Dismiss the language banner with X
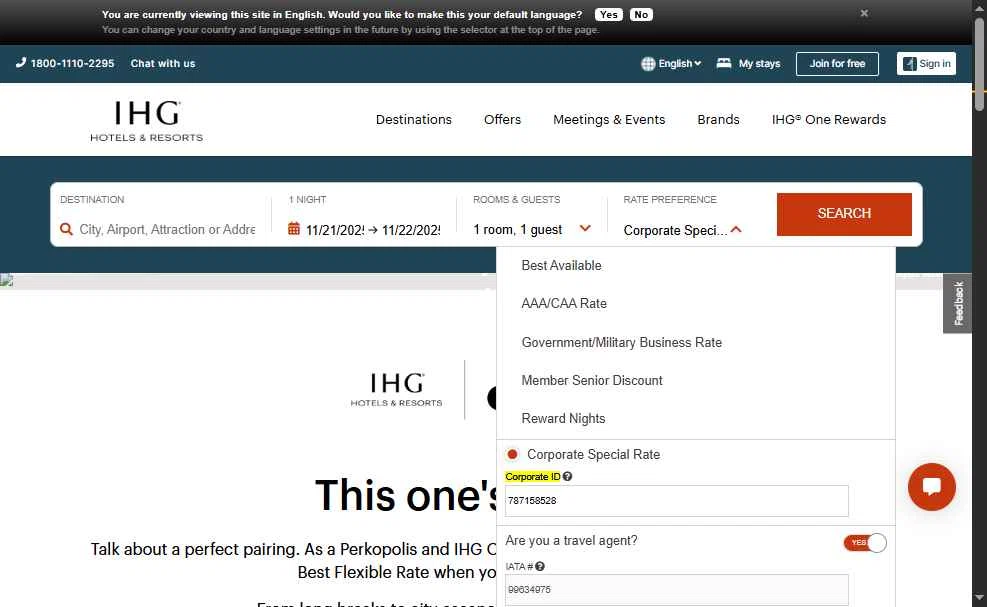987x607 pixels. point(864,13)
